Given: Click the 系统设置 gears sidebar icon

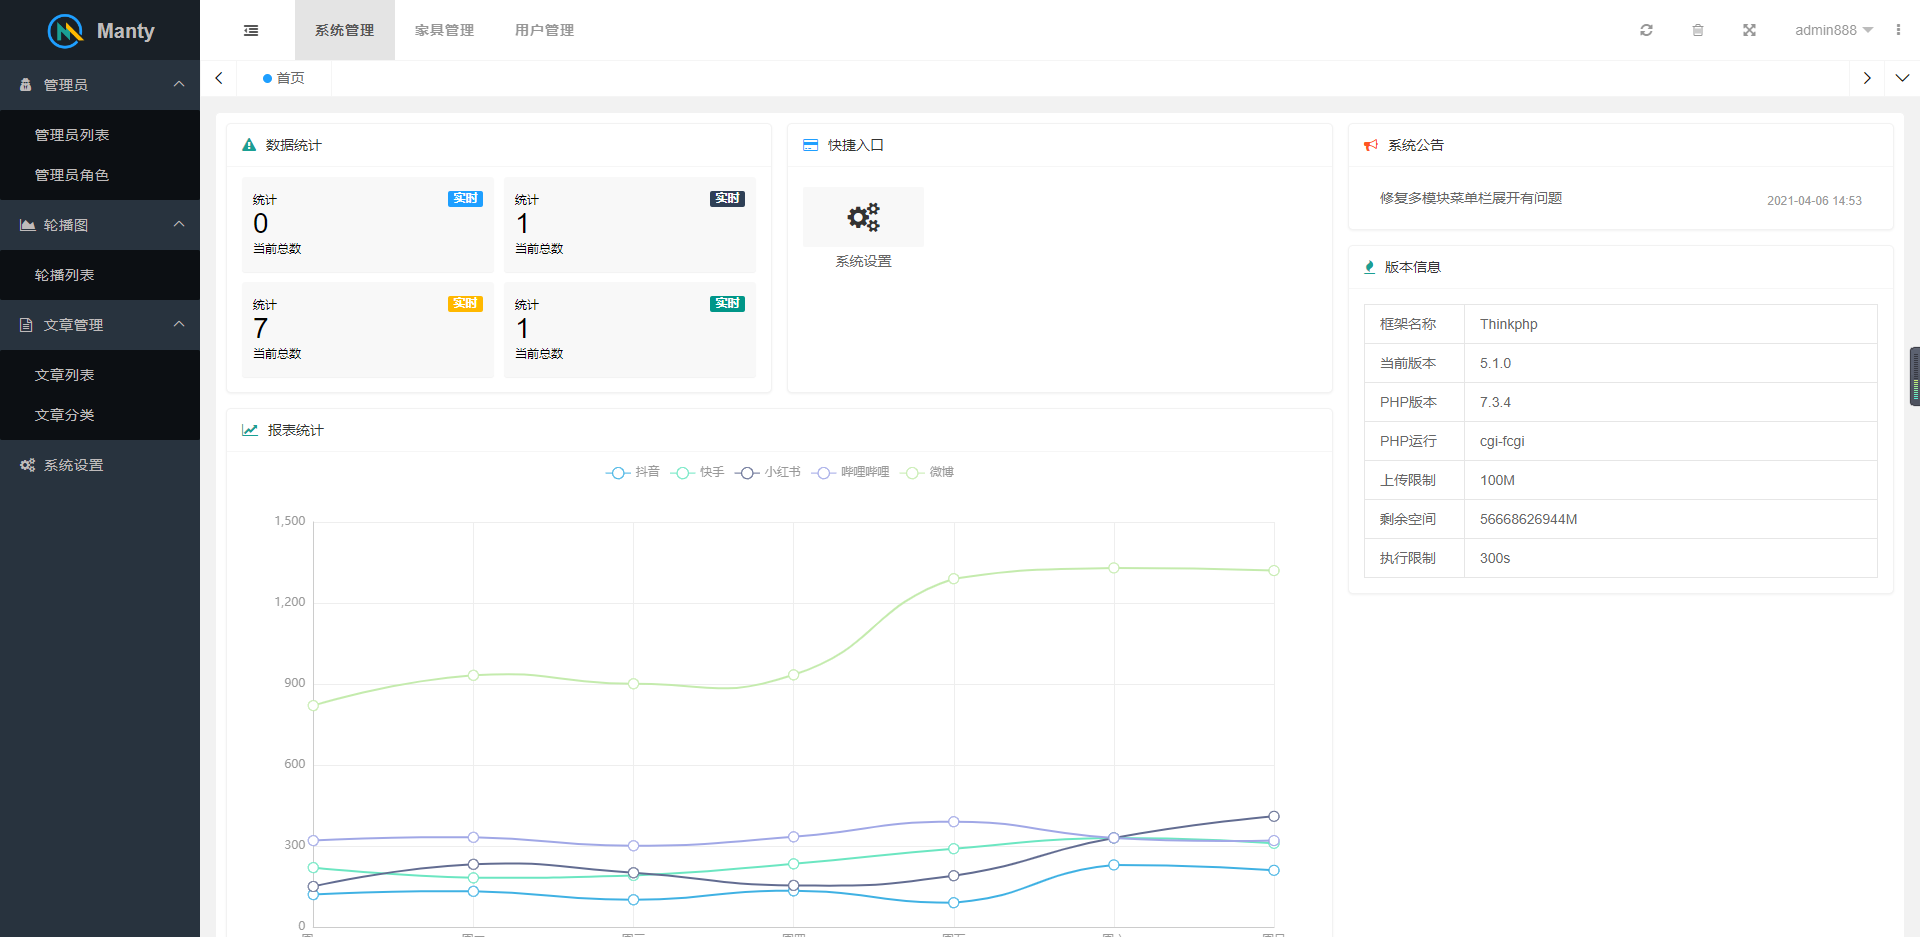Looking at the screenshot, I should [27, 465].
